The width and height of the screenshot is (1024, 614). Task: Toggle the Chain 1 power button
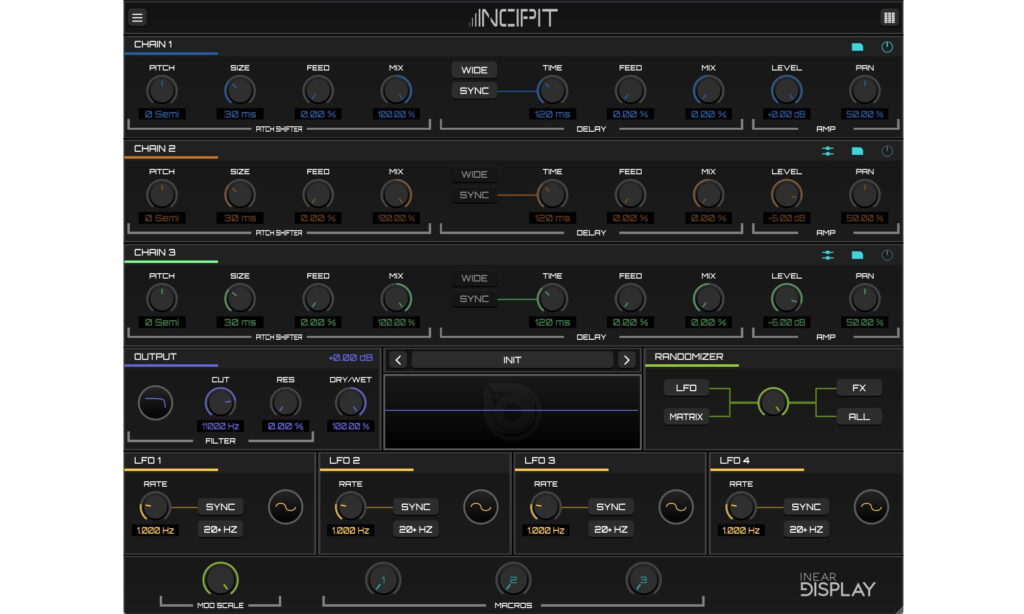[x=887, y=47]
